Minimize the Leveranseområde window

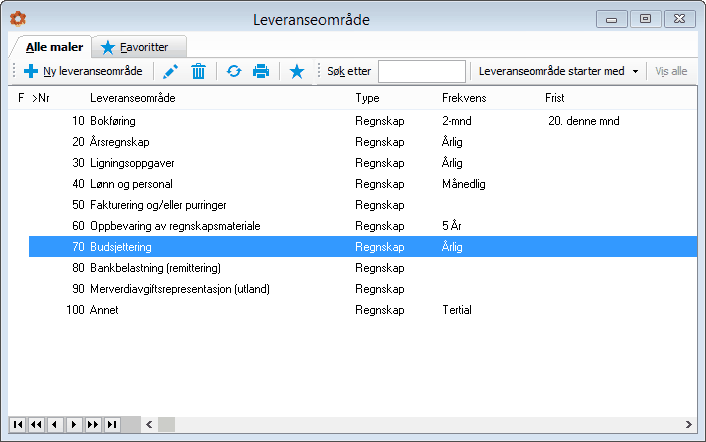611,19
